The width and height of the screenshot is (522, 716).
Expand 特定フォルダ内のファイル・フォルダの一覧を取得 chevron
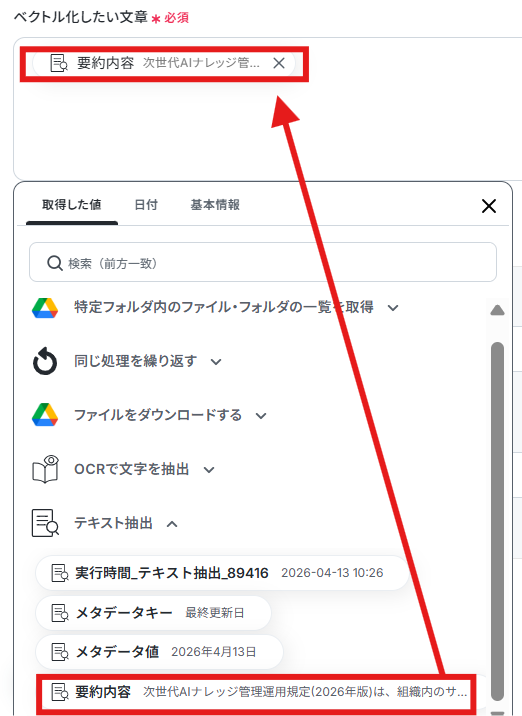coord(393,308)
